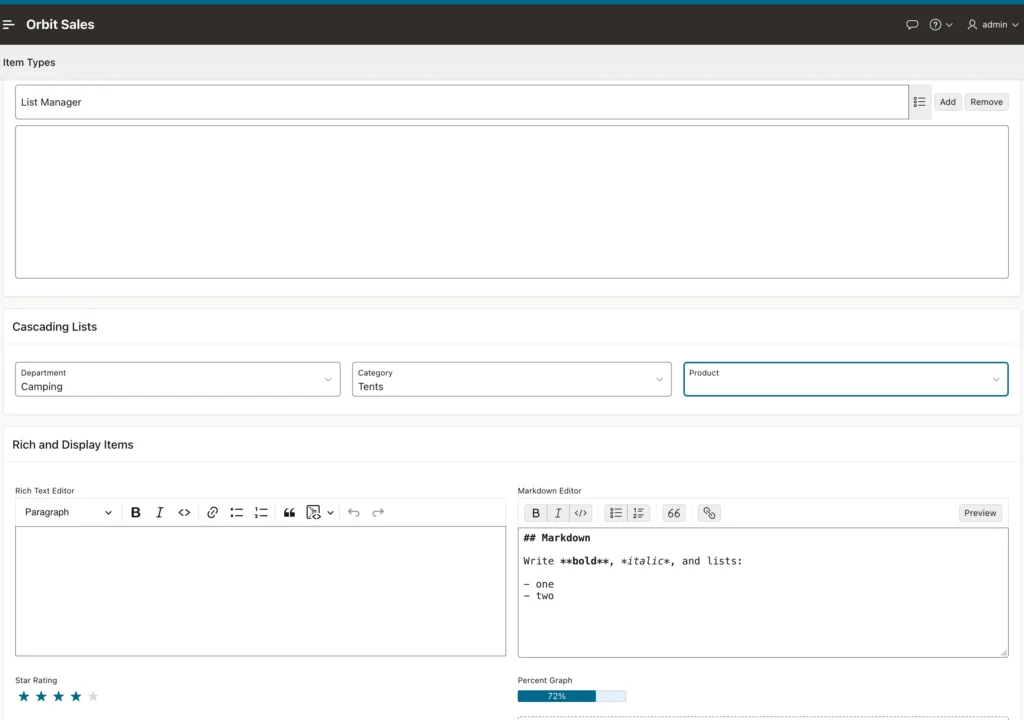Open the main navigation hamburger menu
Viewport: 1024px width, 720px height.
pos(8,25)
